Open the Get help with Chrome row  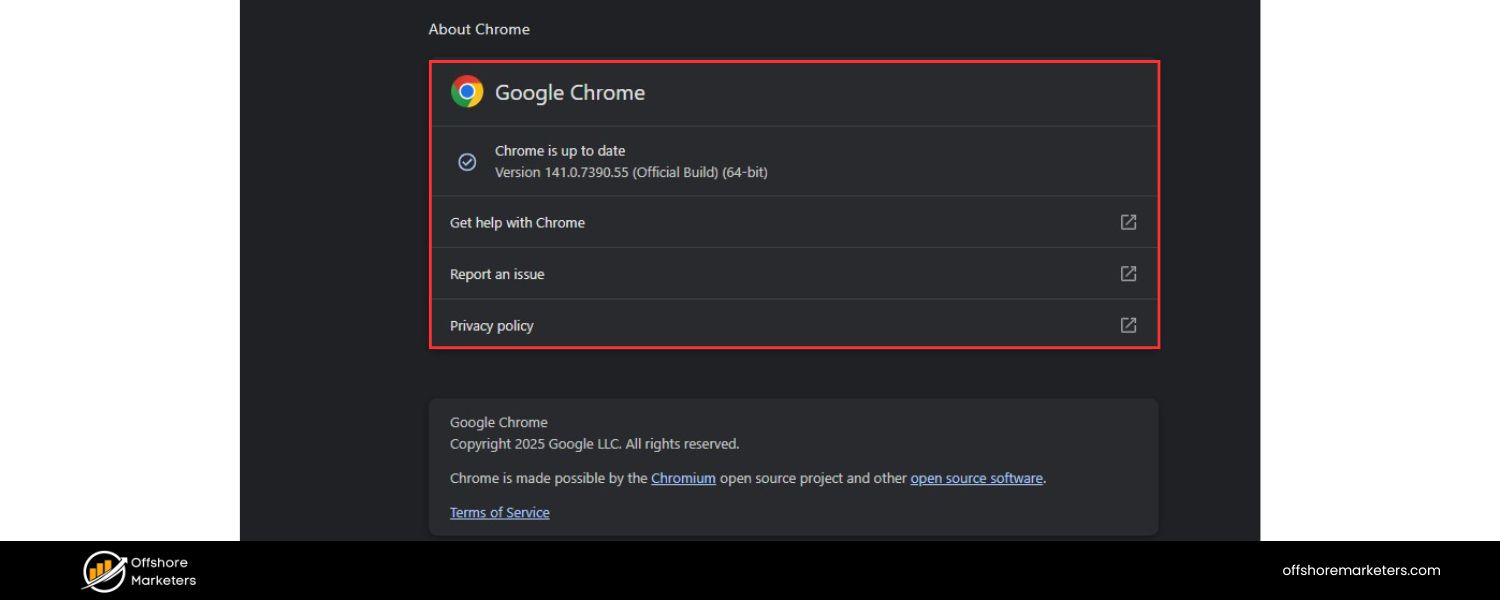tap(517, 223)
